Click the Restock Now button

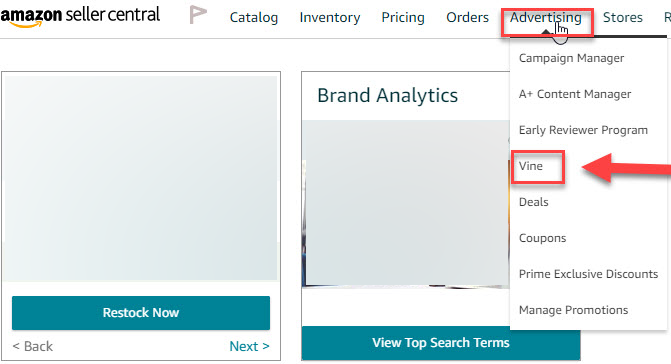(141, 313)
